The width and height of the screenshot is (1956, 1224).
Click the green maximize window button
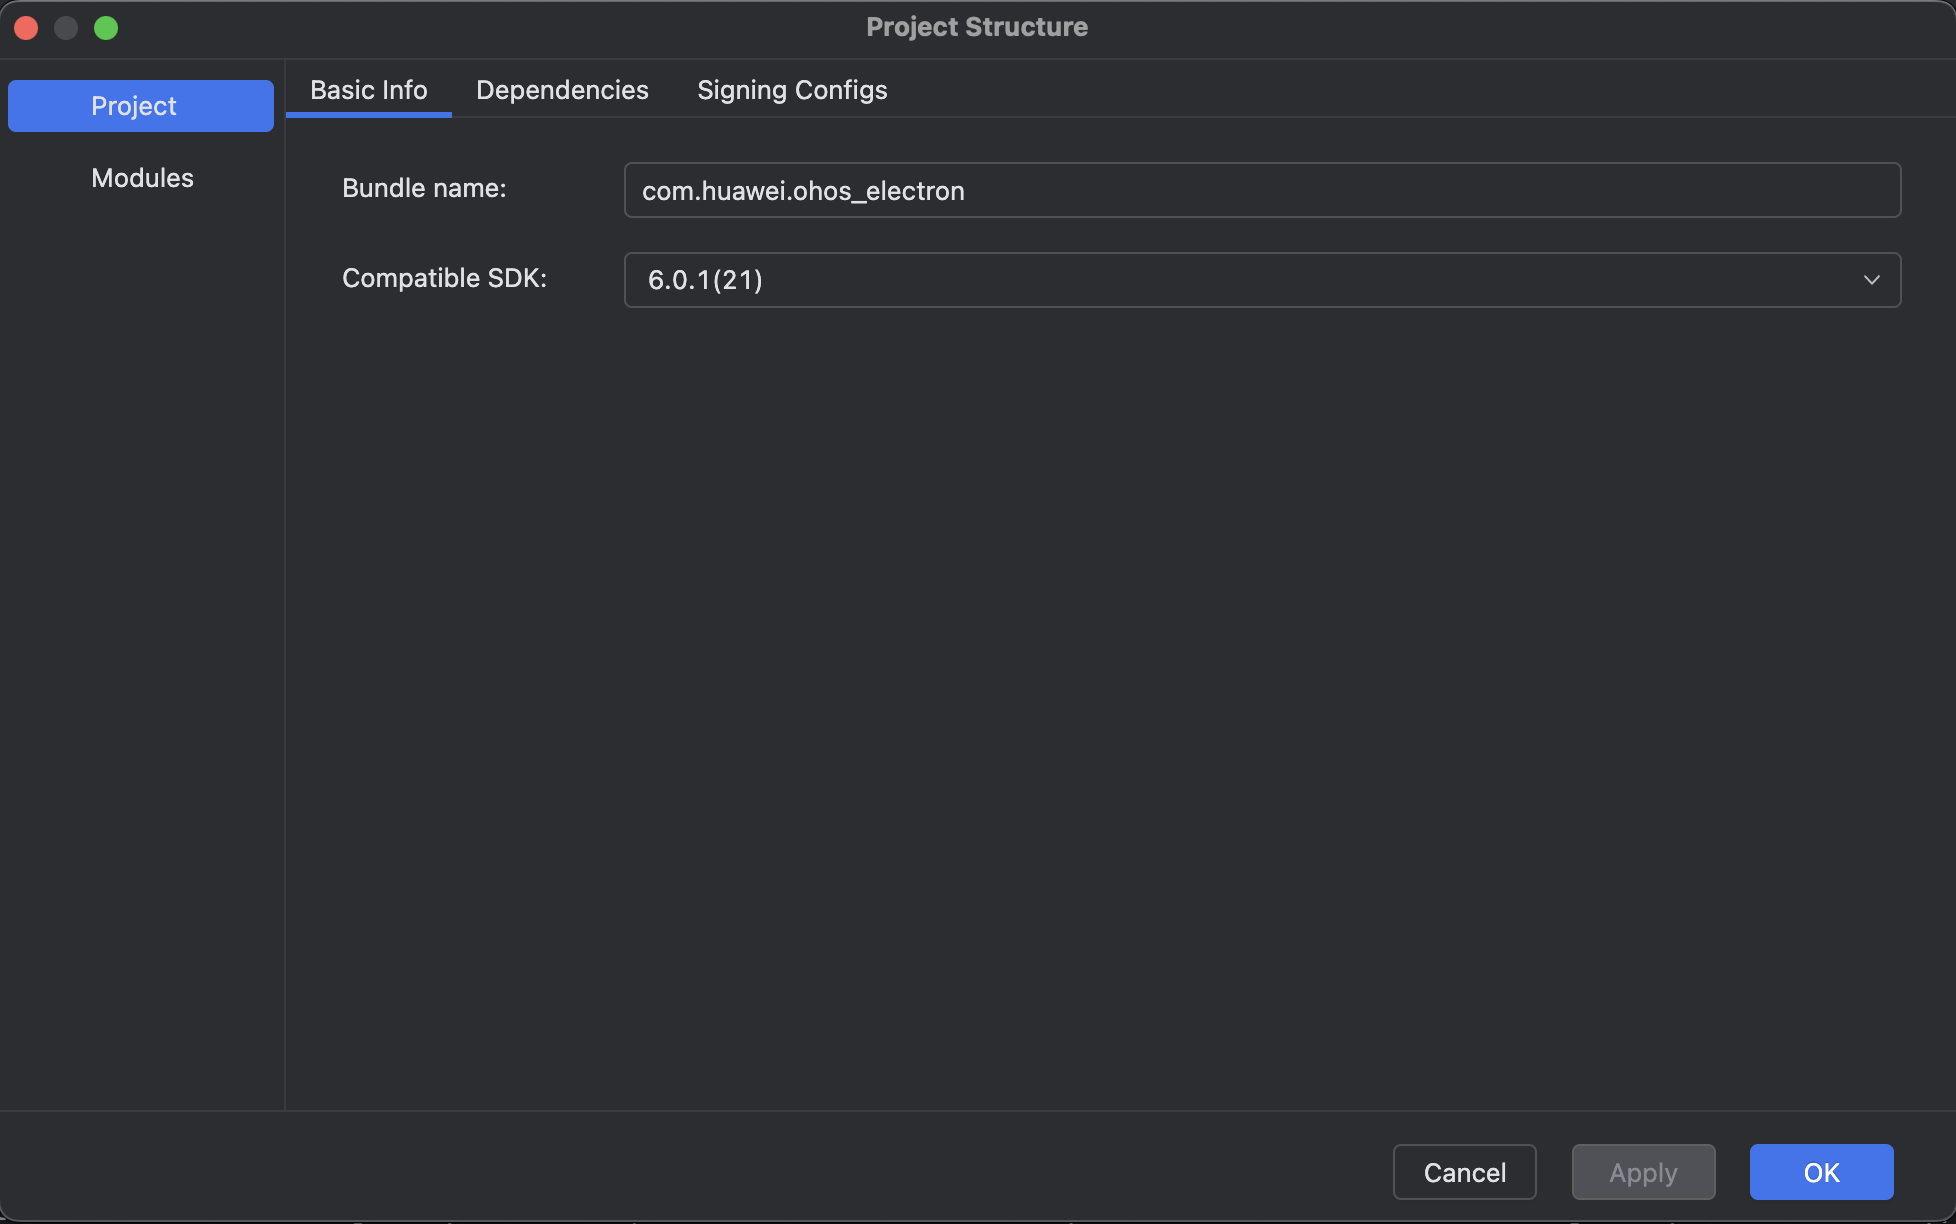[106, 28]
